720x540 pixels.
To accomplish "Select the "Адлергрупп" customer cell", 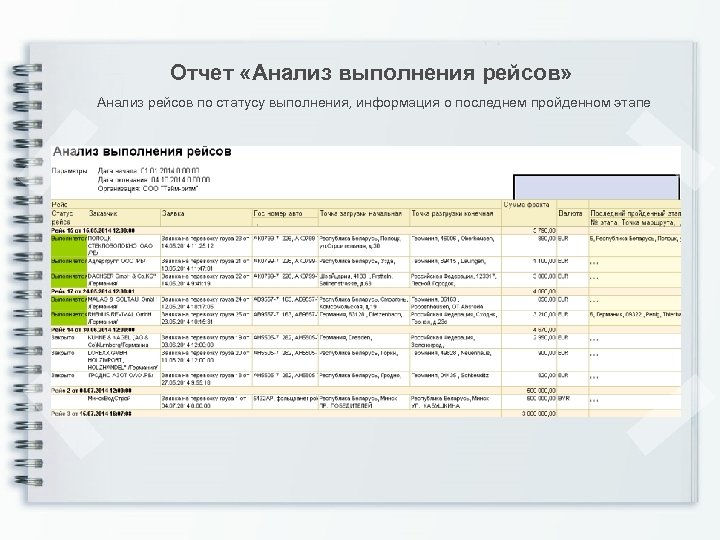I will point(124,265).
